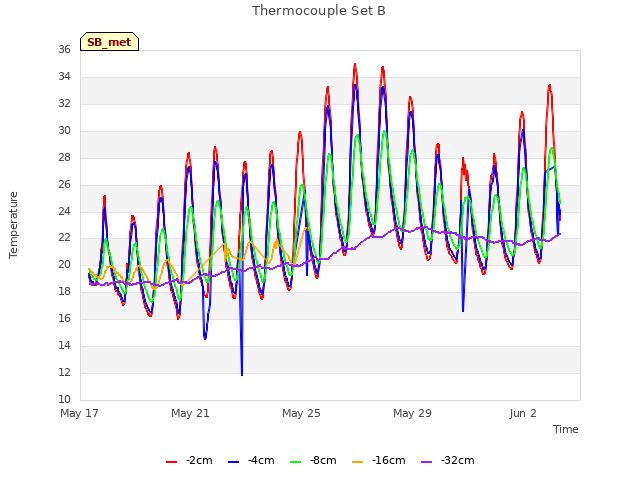Click the green -8cm legend color marker
640x480 pixels.
pyautogui.click(x=296, y=462)
